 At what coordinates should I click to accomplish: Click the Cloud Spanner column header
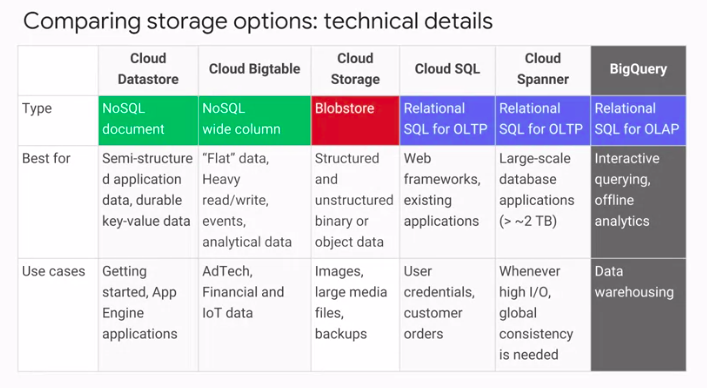click(x=543, y=70)
